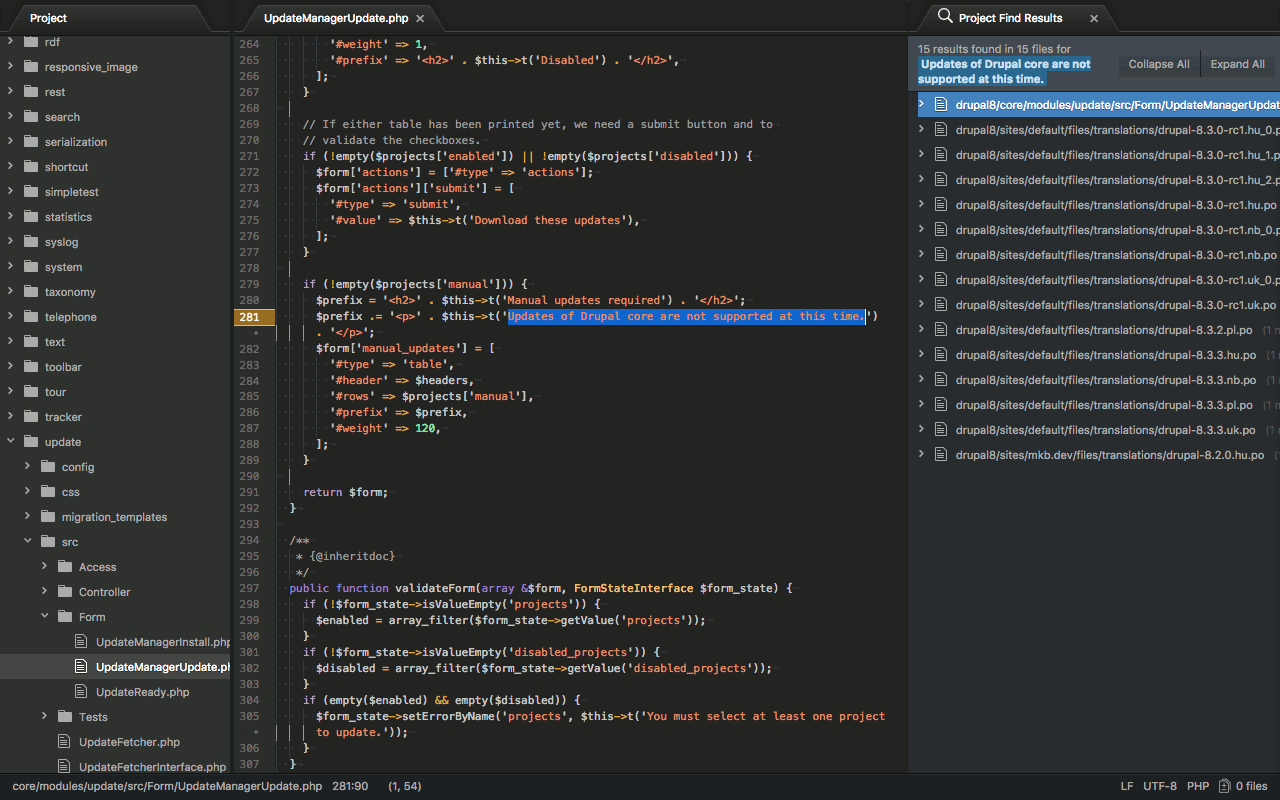
Task: Click the files icon next to '0 files'
Action: click(1226, 786)
